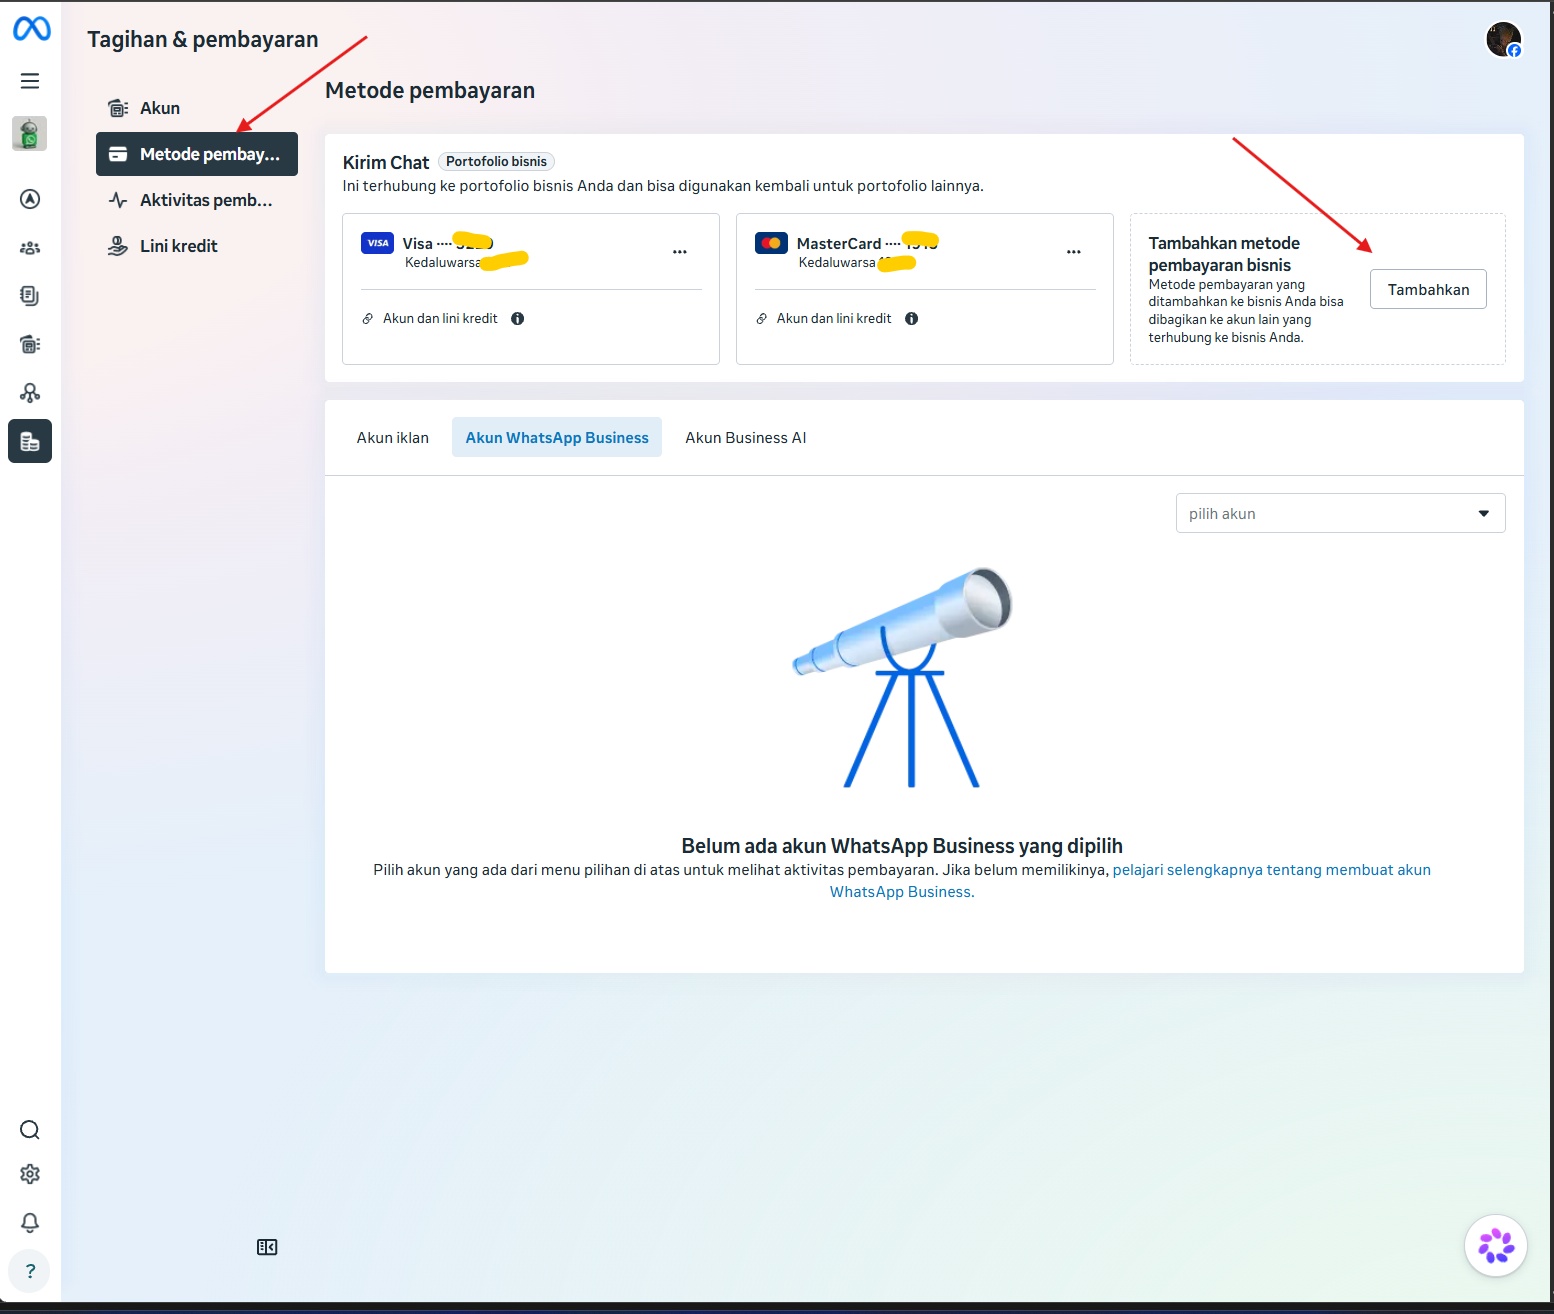The image size is (1554, 1314).
Task: Open the hamburger menu in the left rail
Action: [x=30, y=81]
